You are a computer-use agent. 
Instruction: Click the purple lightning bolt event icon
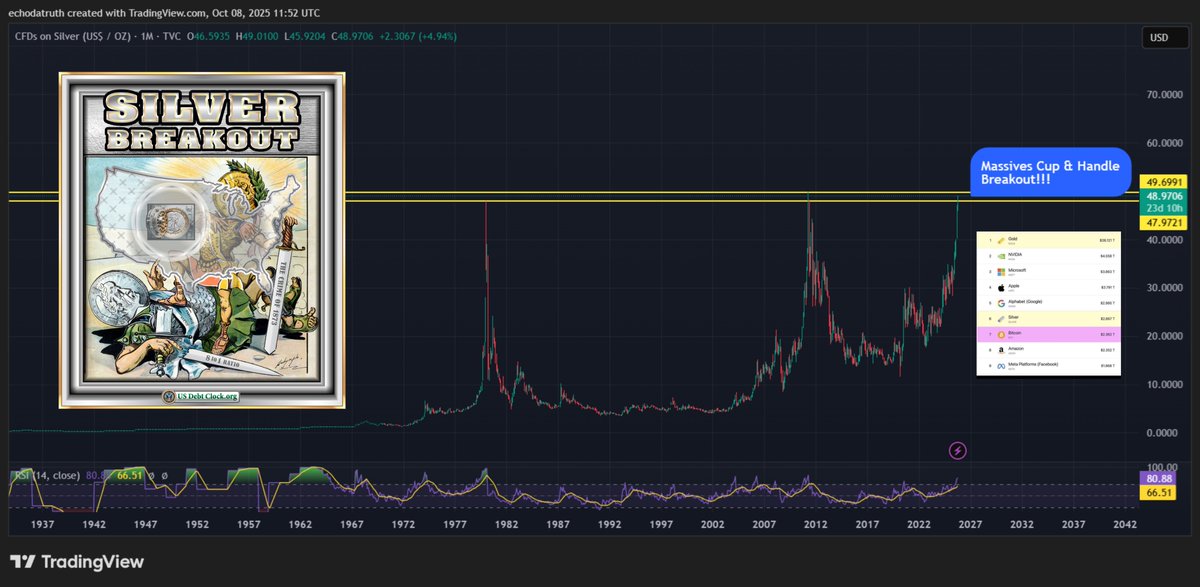(958, 451)
